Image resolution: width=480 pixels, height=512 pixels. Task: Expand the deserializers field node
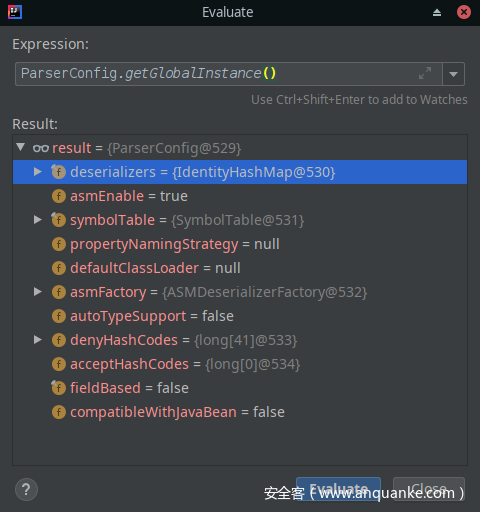point(38,172)
